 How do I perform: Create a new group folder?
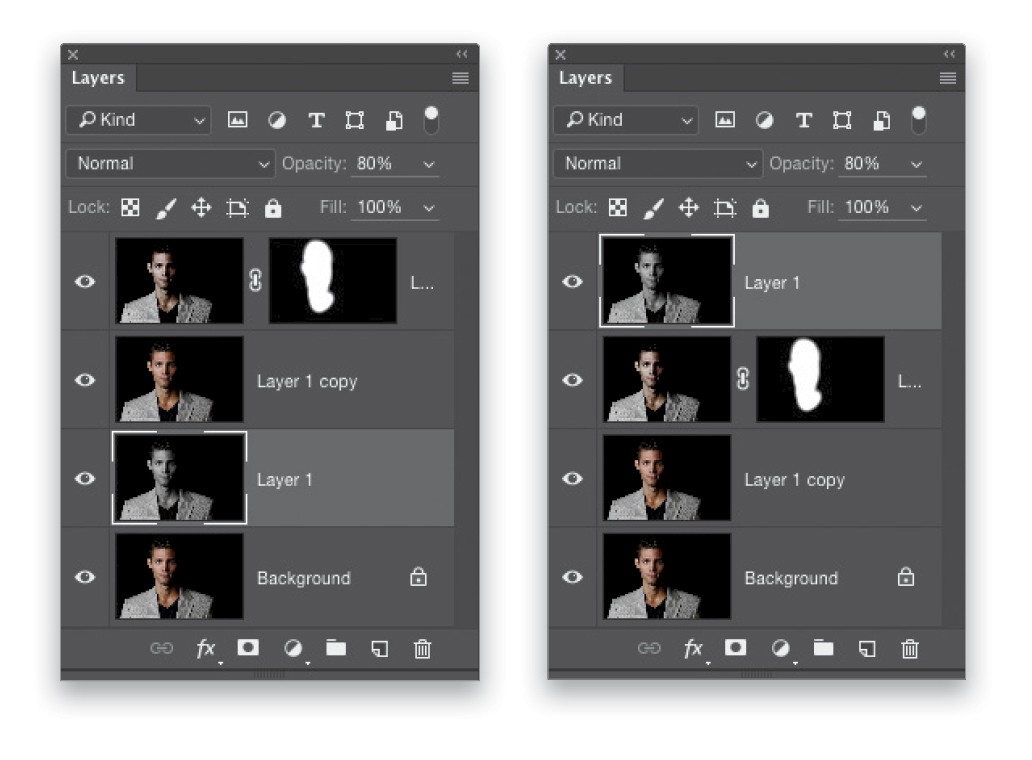[x=336, y=649]
